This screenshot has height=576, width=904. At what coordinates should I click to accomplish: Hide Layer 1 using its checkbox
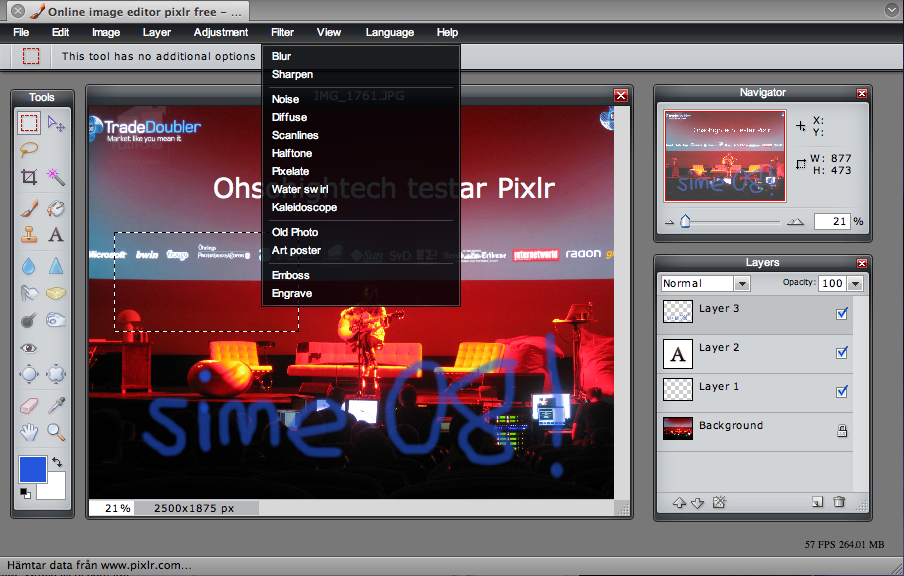[842, 391]
